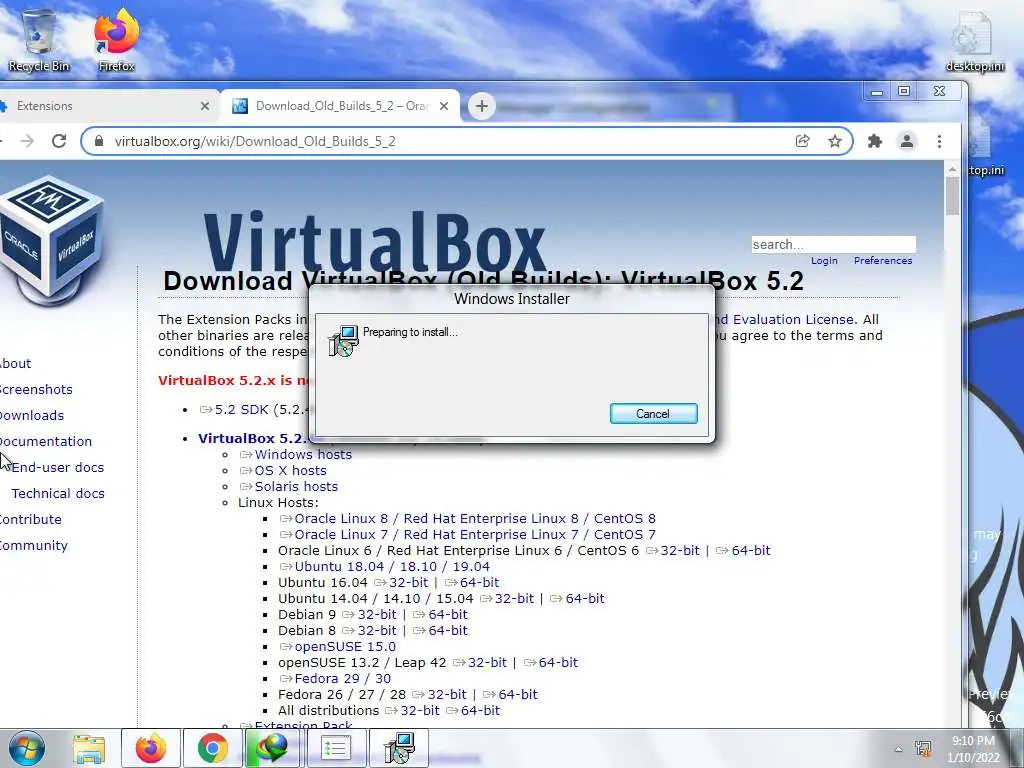Open the globe application in taskbar
Viewport: 1024px width, 768px height.
(x=274, y=748)
